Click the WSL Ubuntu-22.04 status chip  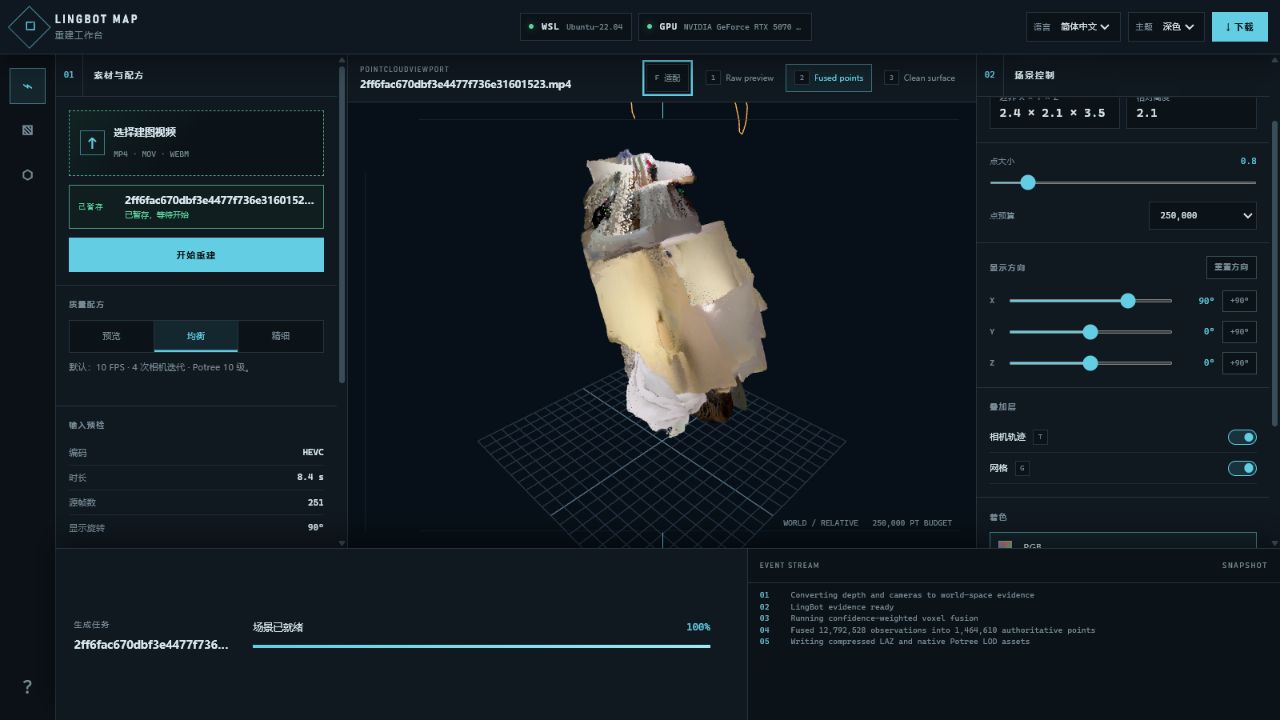pos(575,27)
